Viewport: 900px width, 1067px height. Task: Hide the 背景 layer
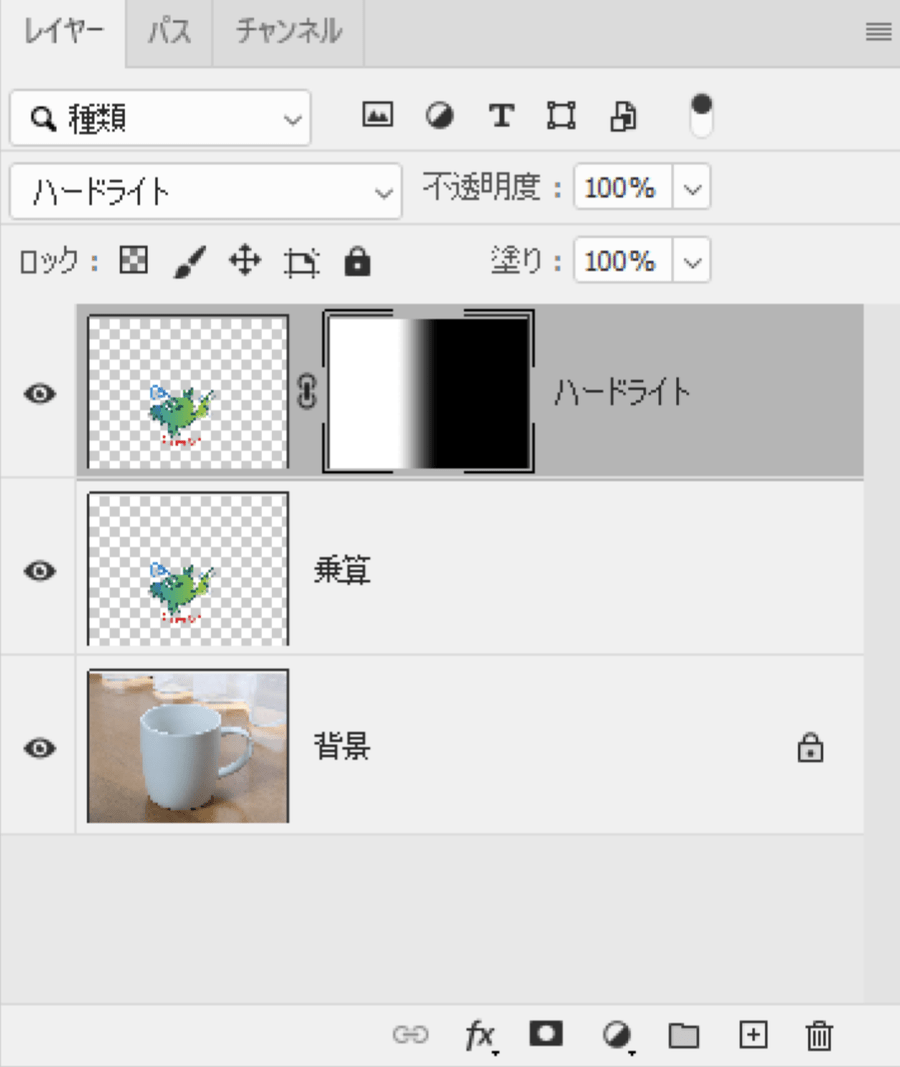40,748
